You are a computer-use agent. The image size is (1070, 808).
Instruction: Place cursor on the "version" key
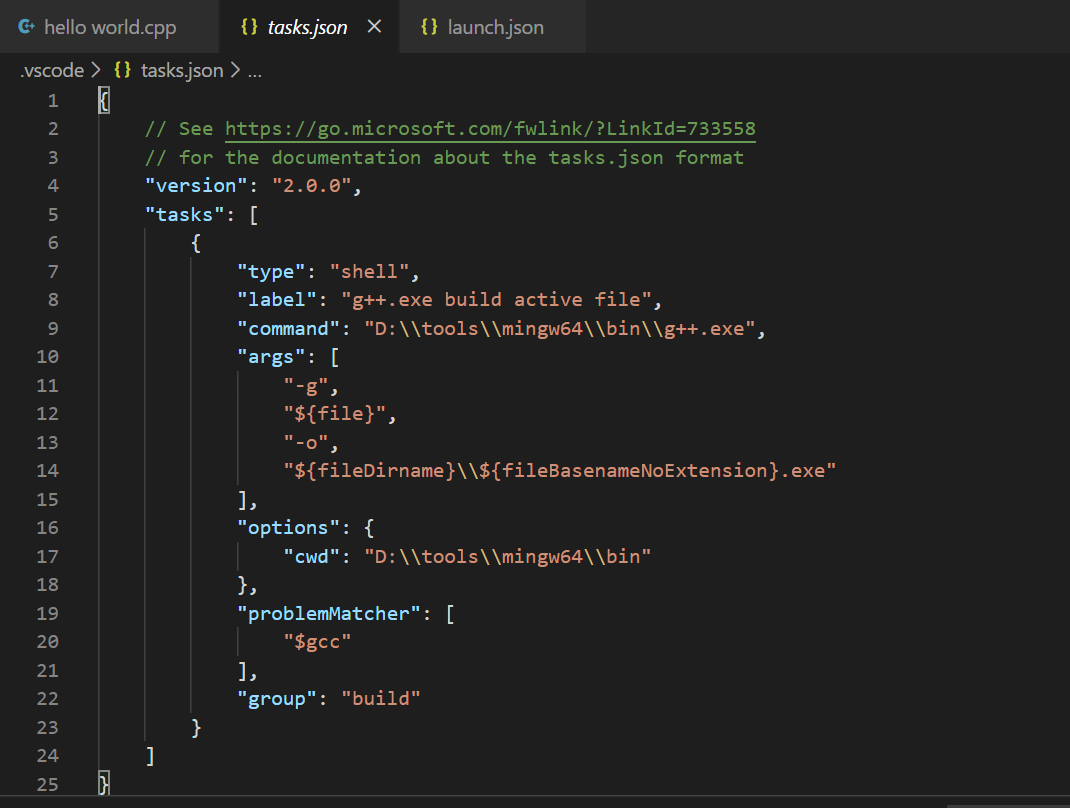click(197, 186)
